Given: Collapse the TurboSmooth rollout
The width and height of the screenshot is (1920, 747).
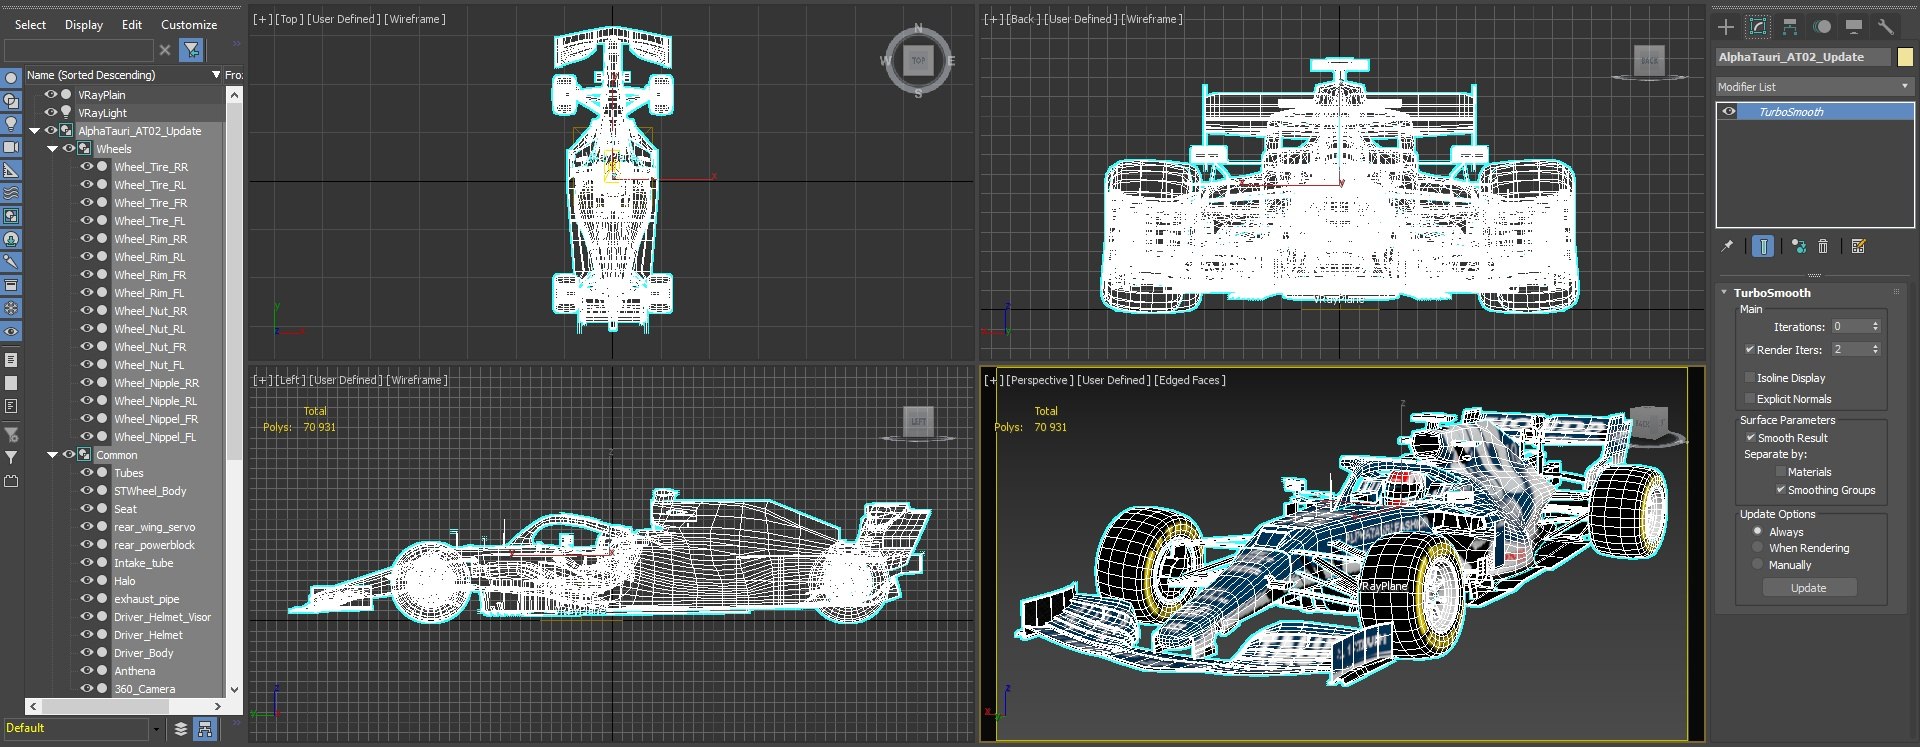Looking at the screenshot, I should click(1724, 292).
